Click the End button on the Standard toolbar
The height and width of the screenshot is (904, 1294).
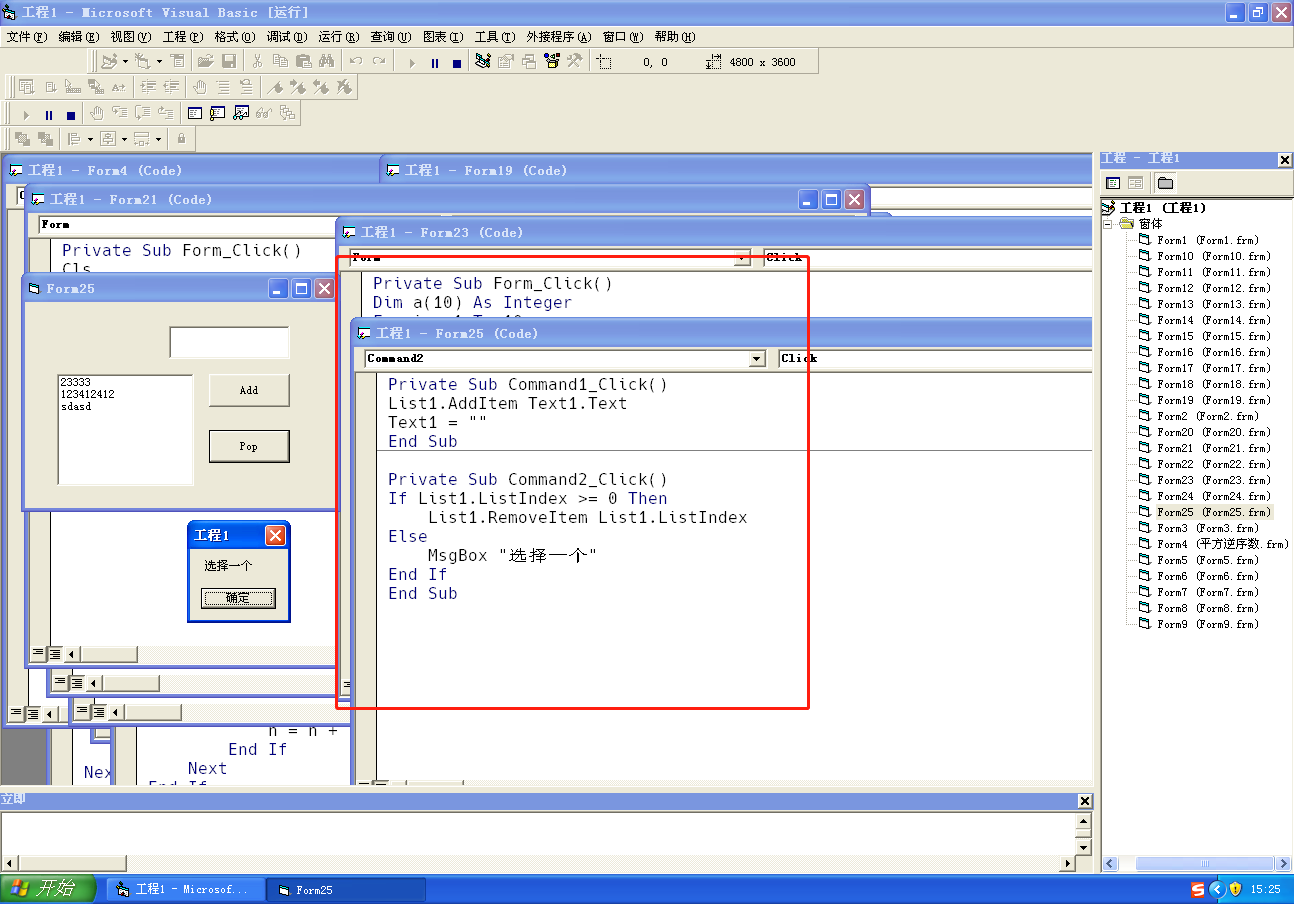457,63
